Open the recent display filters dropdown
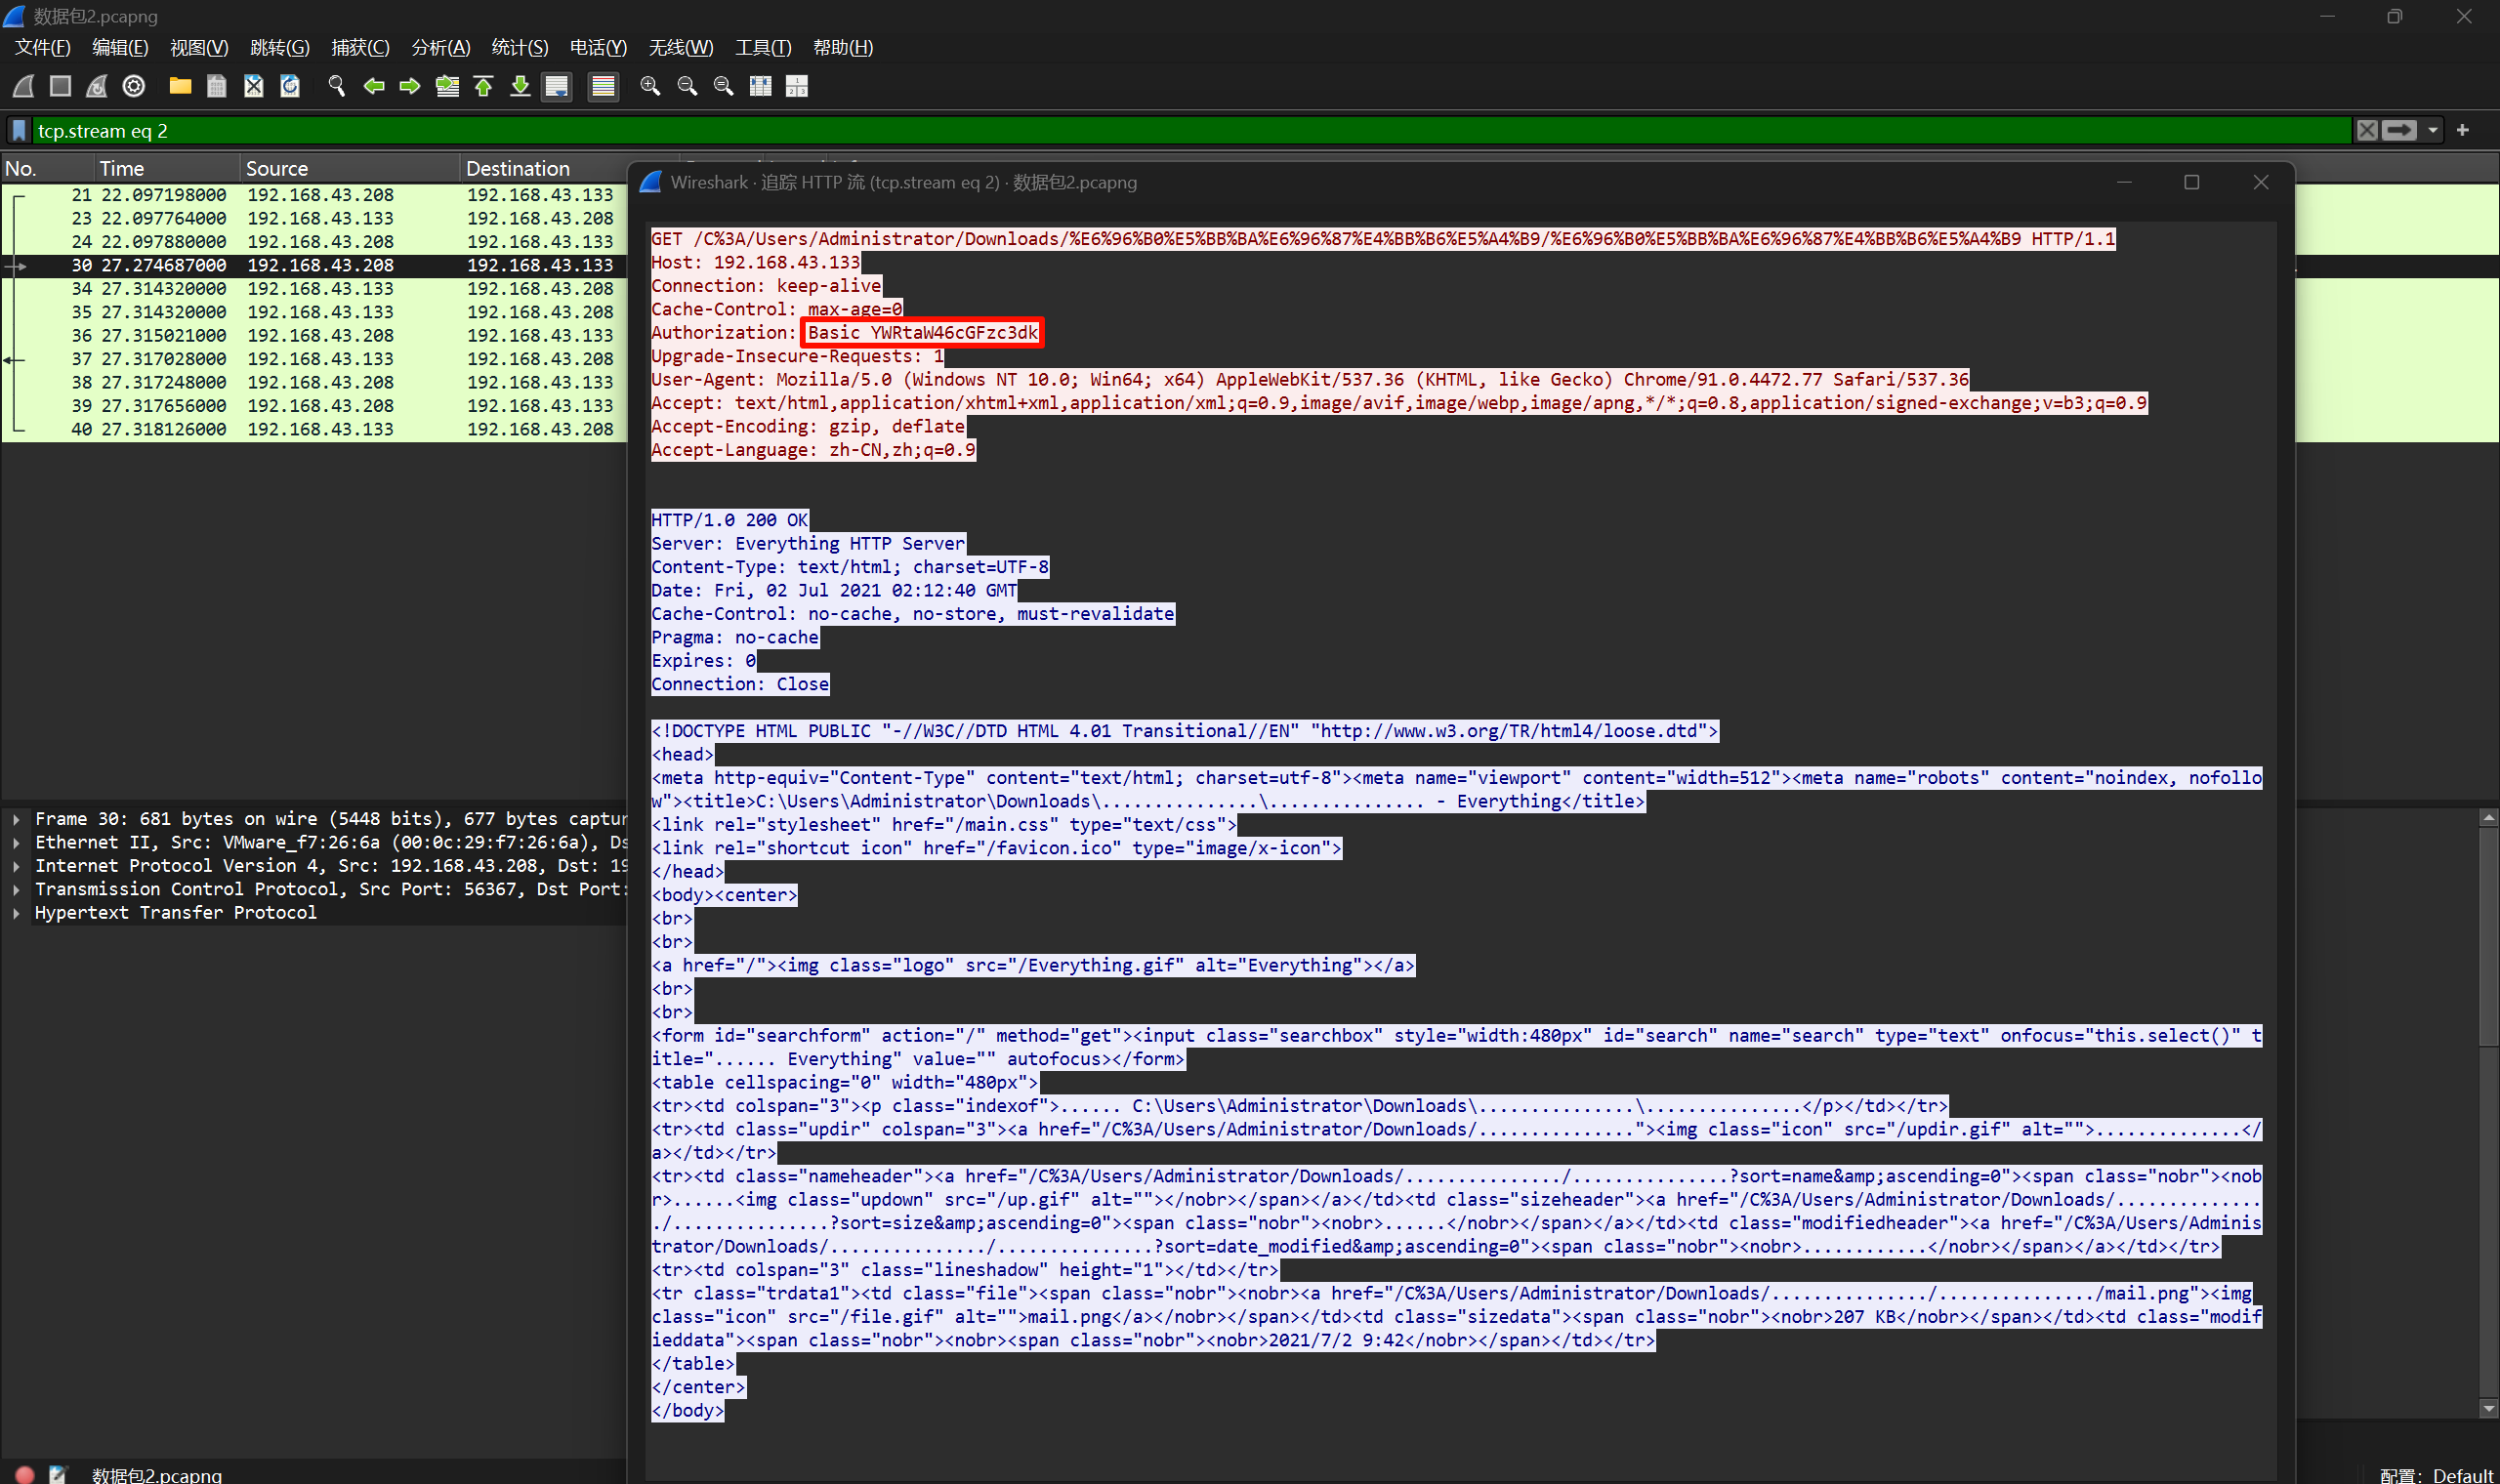This screenshot has width=2500, height=1484. pyautogui.click(x=2432, y=131)
